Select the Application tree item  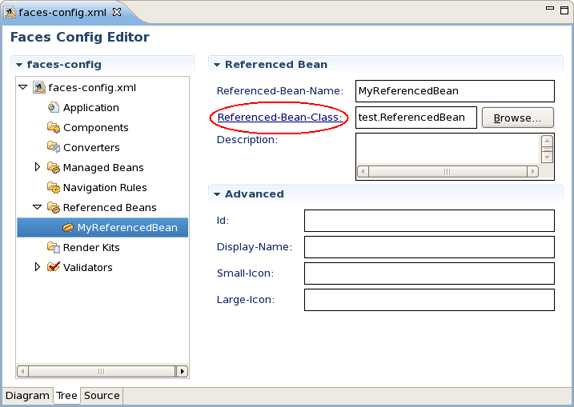(x=91, y=108)
